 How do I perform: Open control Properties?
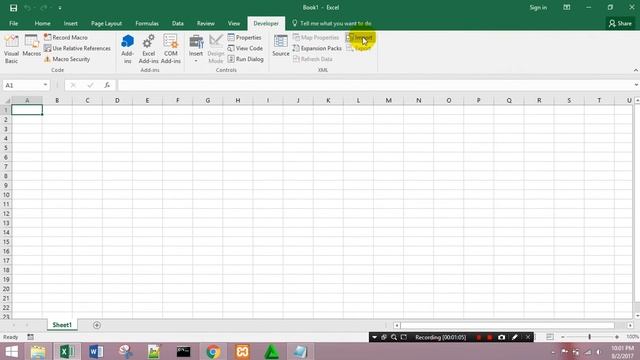click(244, 37)
